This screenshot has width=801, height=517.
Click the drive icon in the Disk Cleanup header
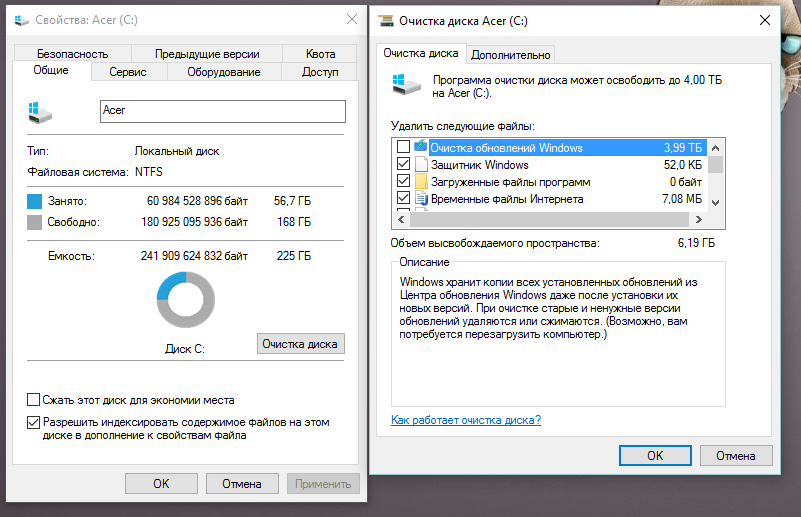pyautogui.click(x=407, y=85)
